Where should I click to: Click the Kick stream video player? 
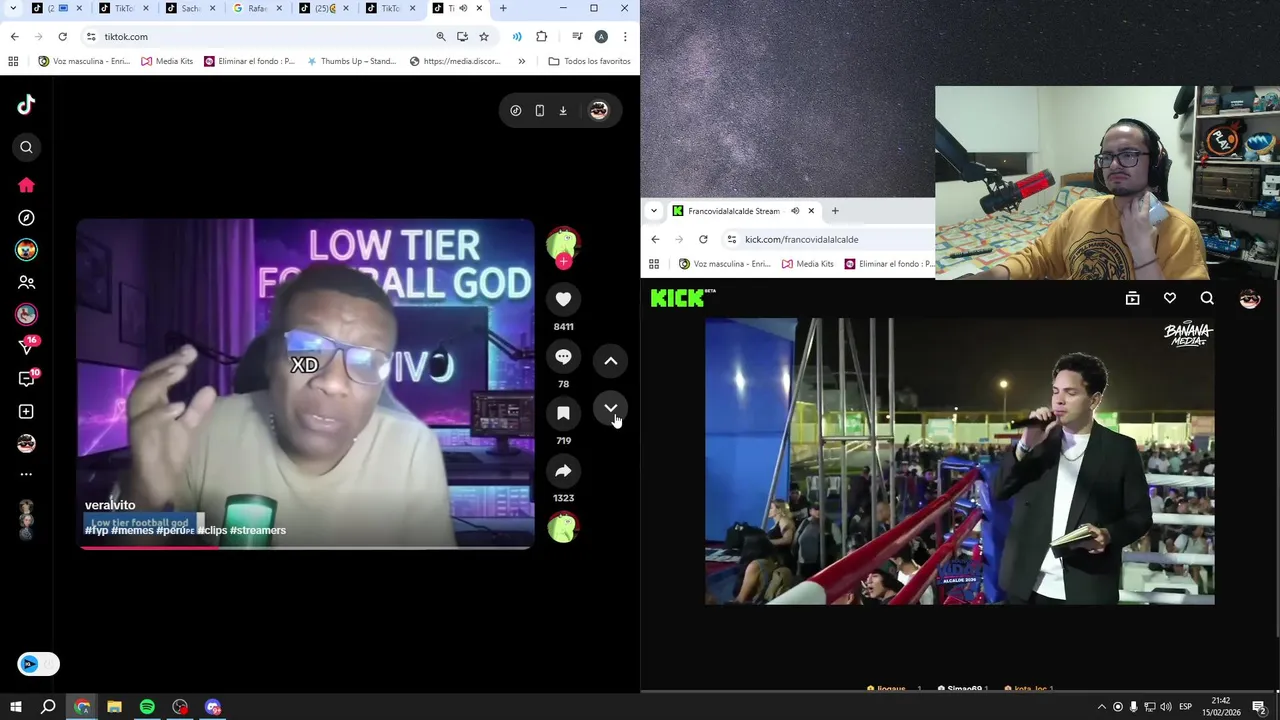point(960,461)
